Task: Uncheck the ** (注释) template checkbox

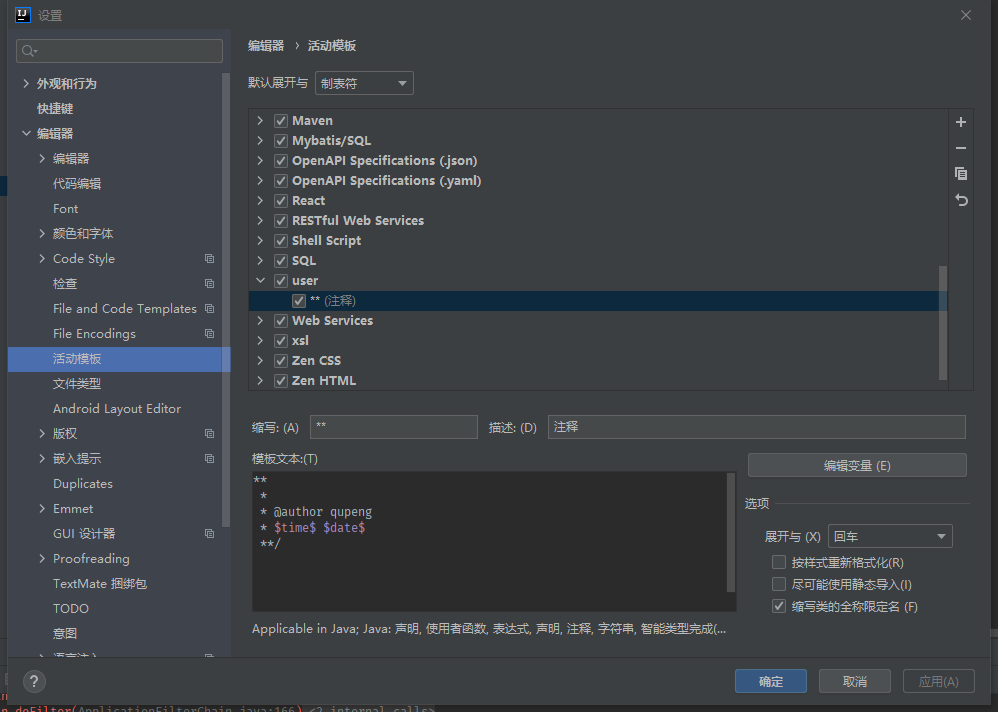Action: [x=299, y=301]
